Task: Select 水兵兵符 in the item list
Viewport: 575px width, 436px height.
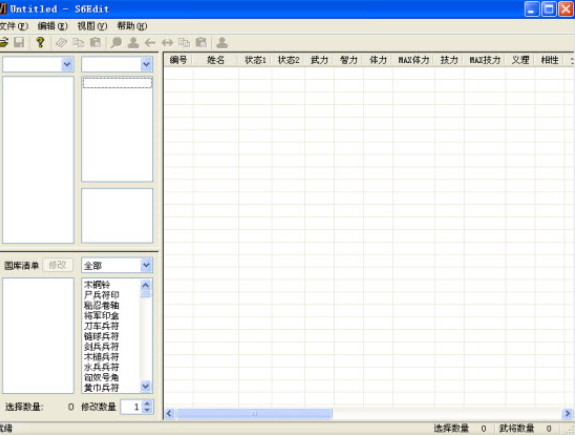Action: (x=102, y=367)
